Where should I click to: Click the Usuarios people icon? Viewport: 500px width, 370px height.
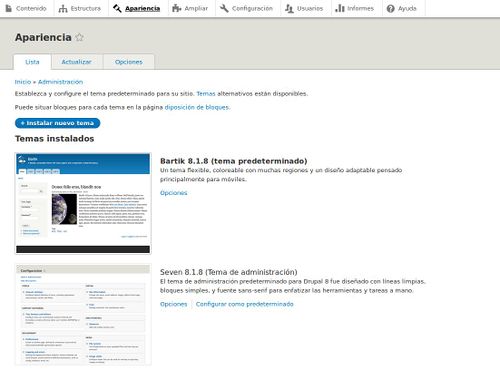point(289,8)
